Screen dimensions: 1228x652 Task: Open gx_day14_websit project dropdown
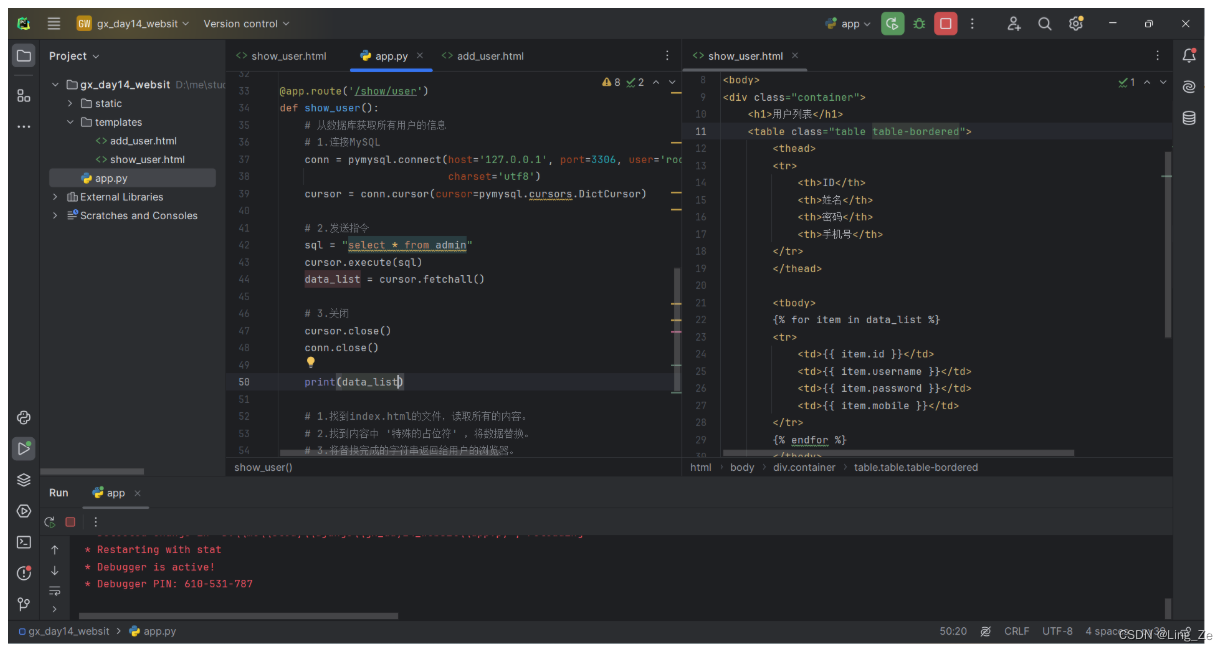(132, 23)
